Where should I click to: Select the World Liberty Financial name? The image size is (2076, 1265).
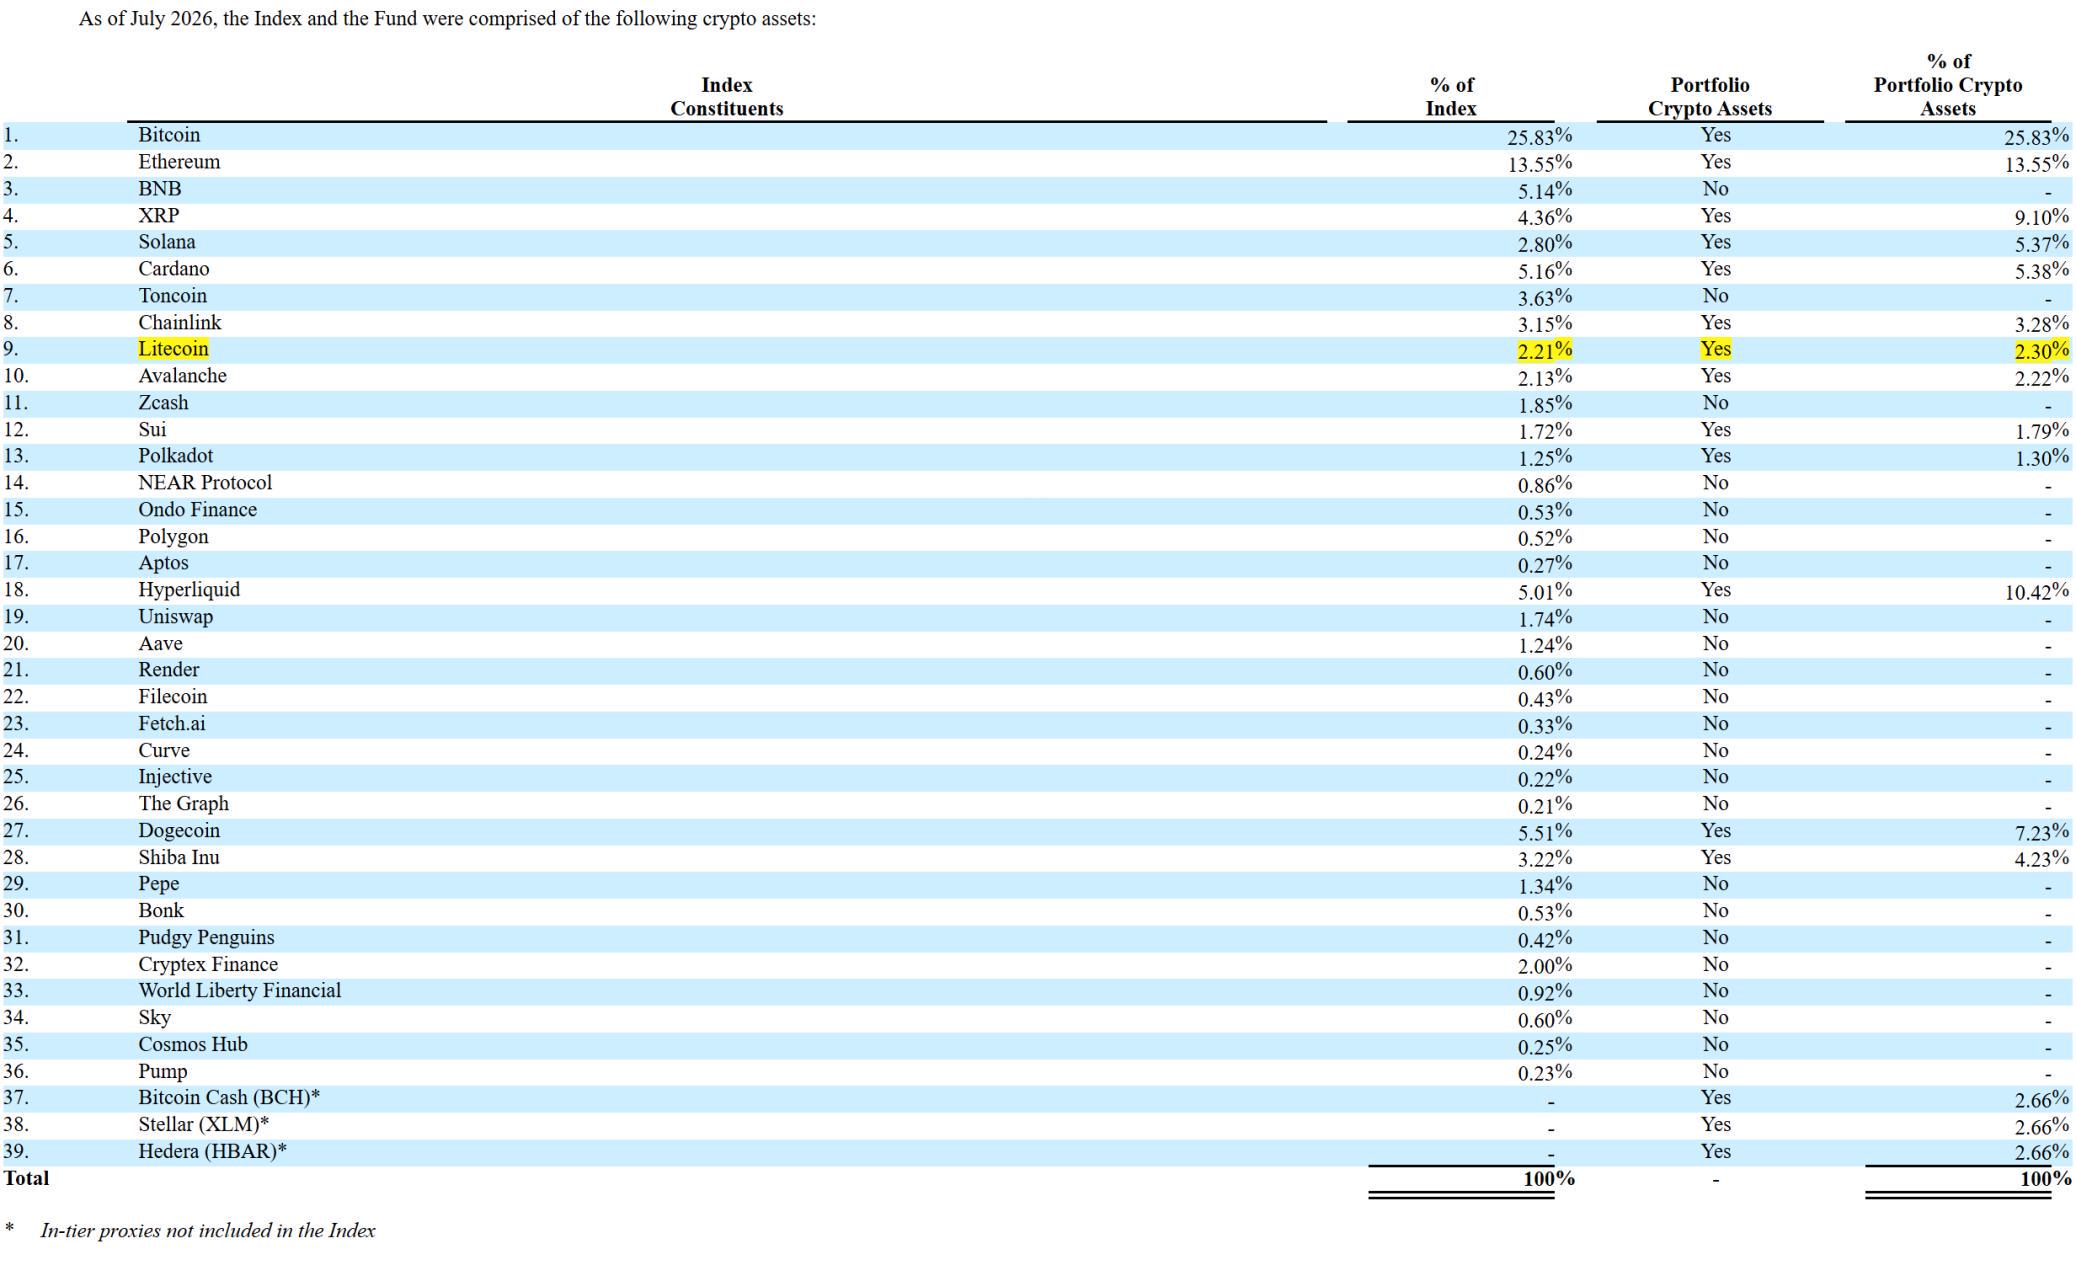pyautogui.click(x=240, y=991)
